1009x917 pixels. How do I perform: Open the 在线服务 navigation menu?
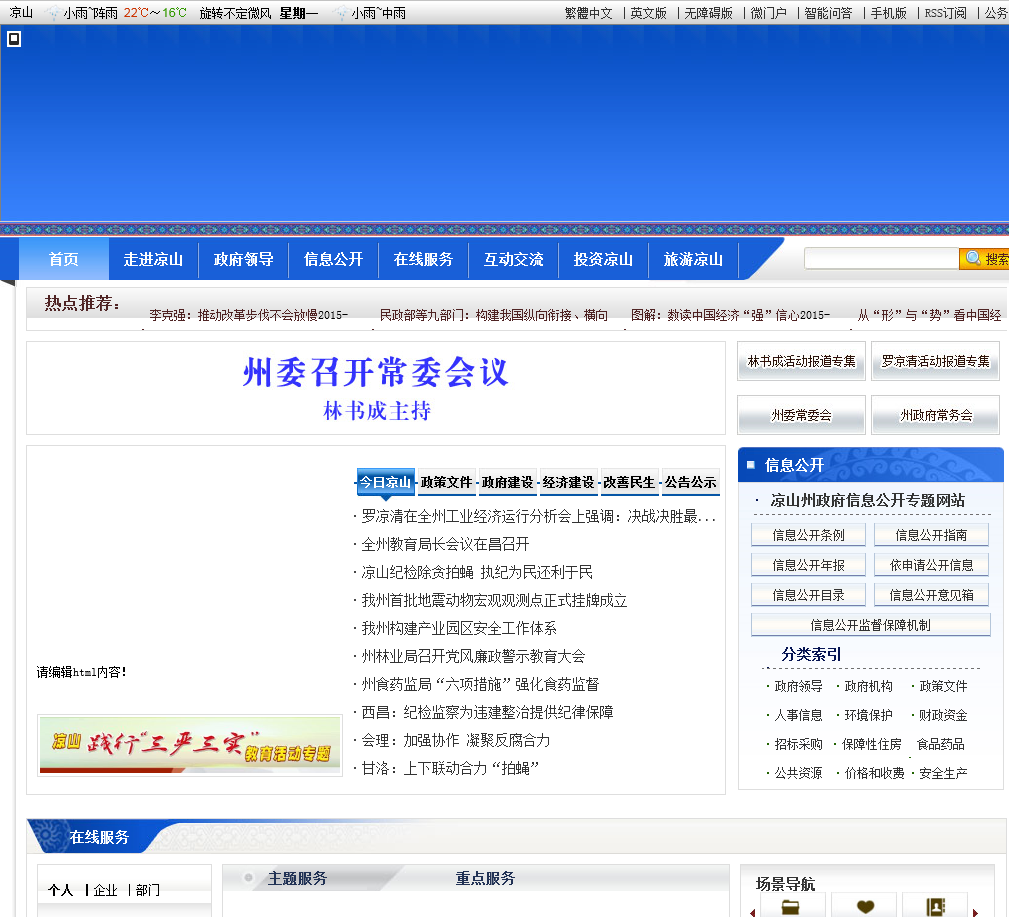tap(423, 259)
